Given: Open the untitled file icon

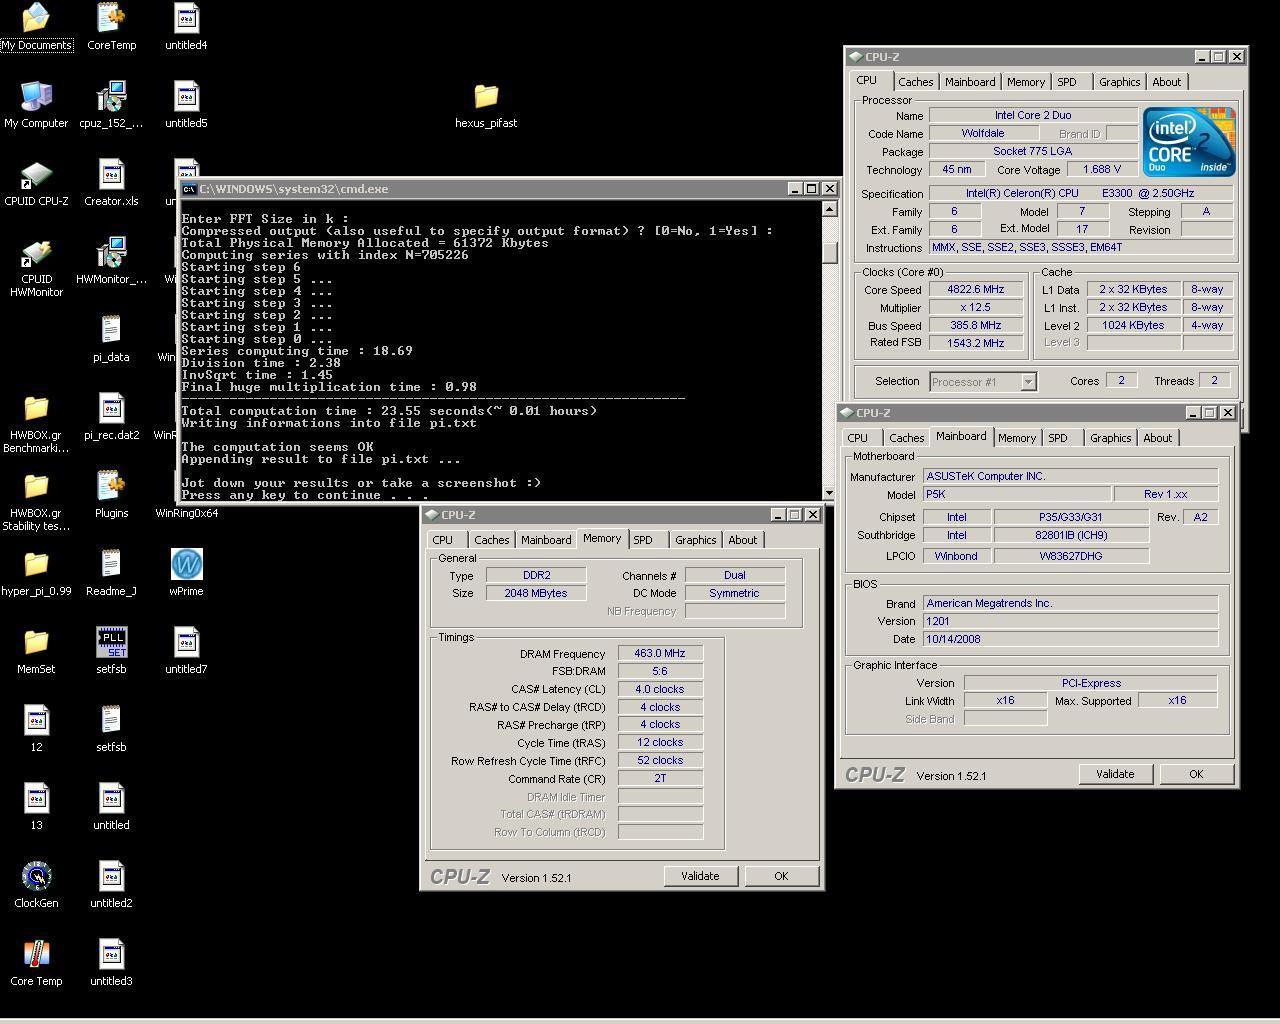Looking at the screenshot, I should click(111, 807).
